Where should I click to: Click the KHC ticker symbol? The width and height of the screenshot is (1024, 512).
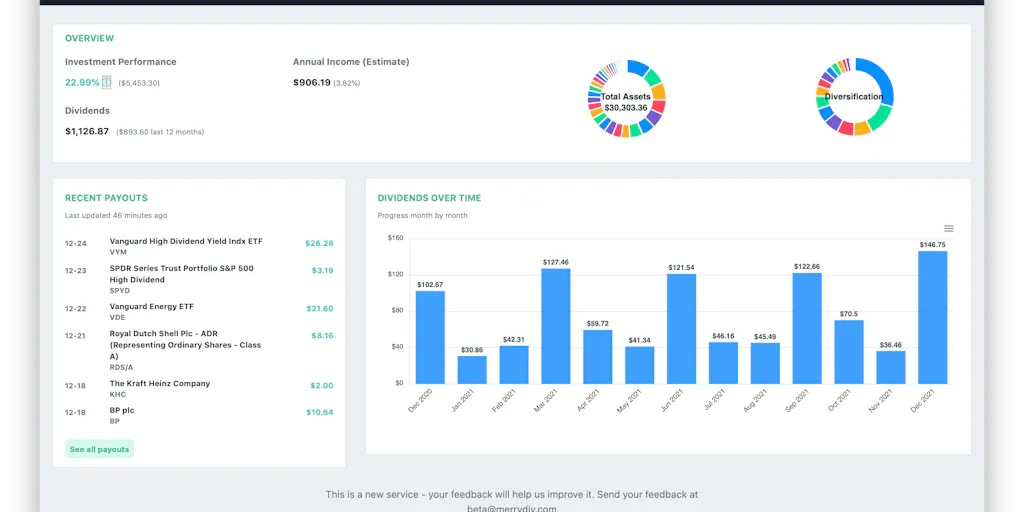(x=118, y=394)
